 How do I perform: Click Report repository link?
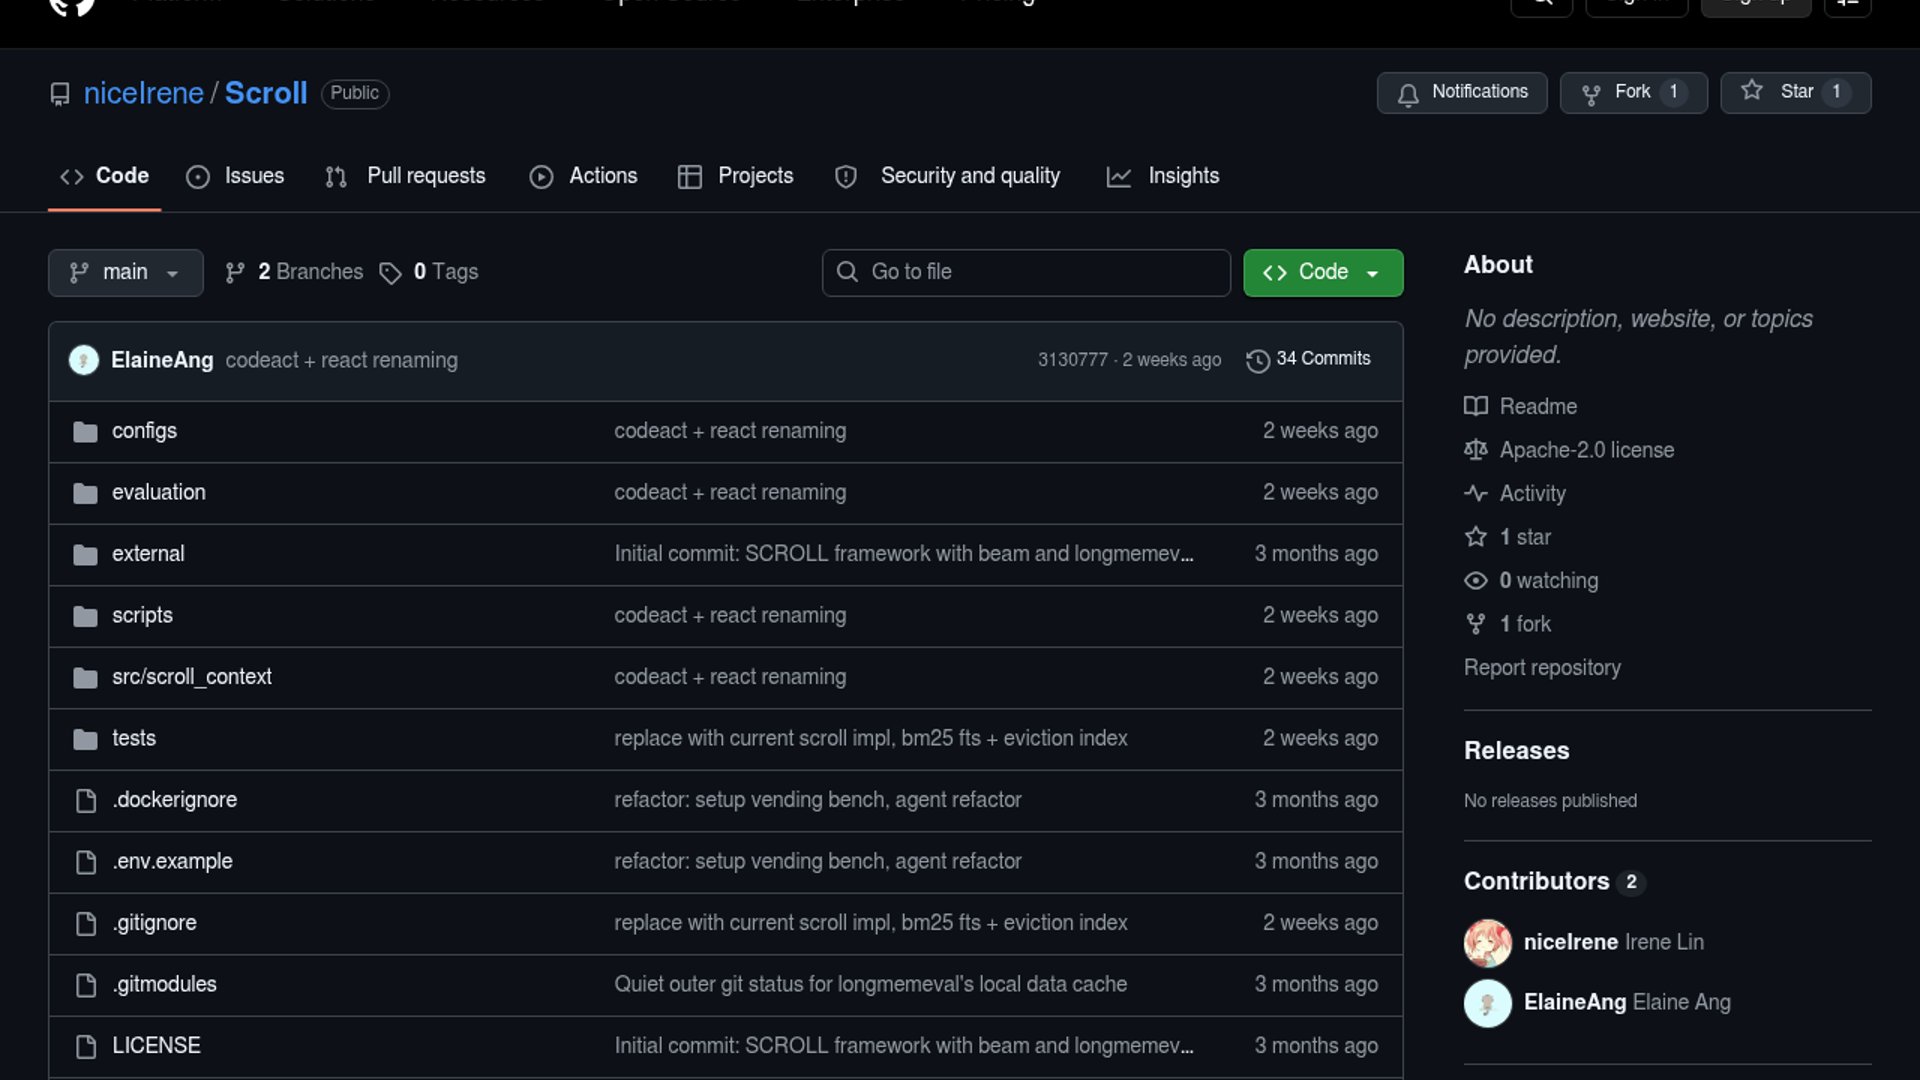click(1542, 668)
